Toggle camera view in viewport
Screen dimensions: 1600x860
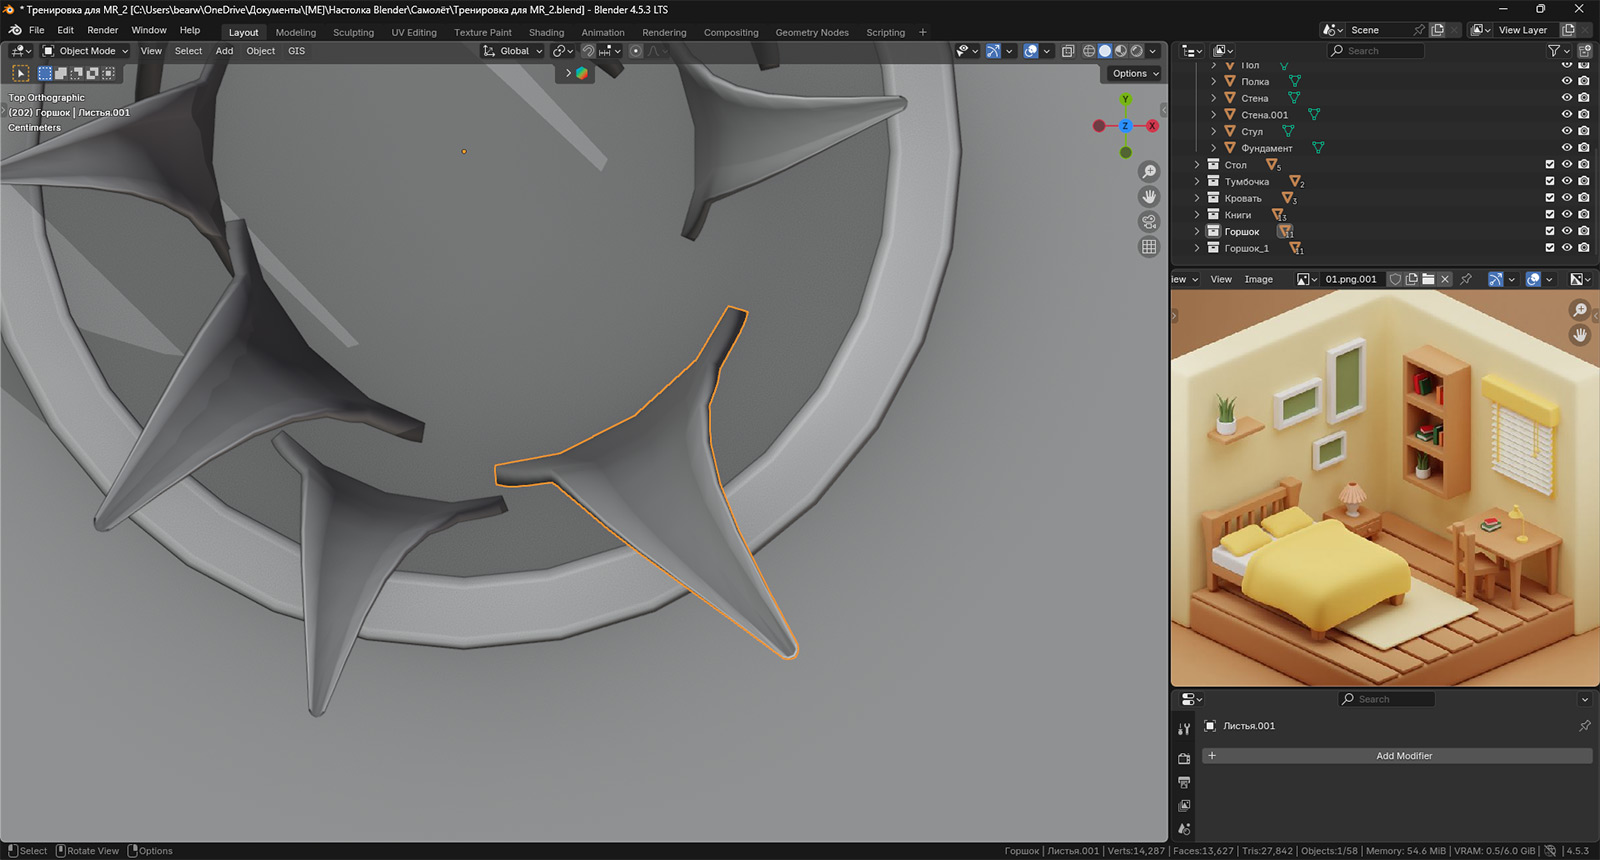click(x=1149, y=222)
